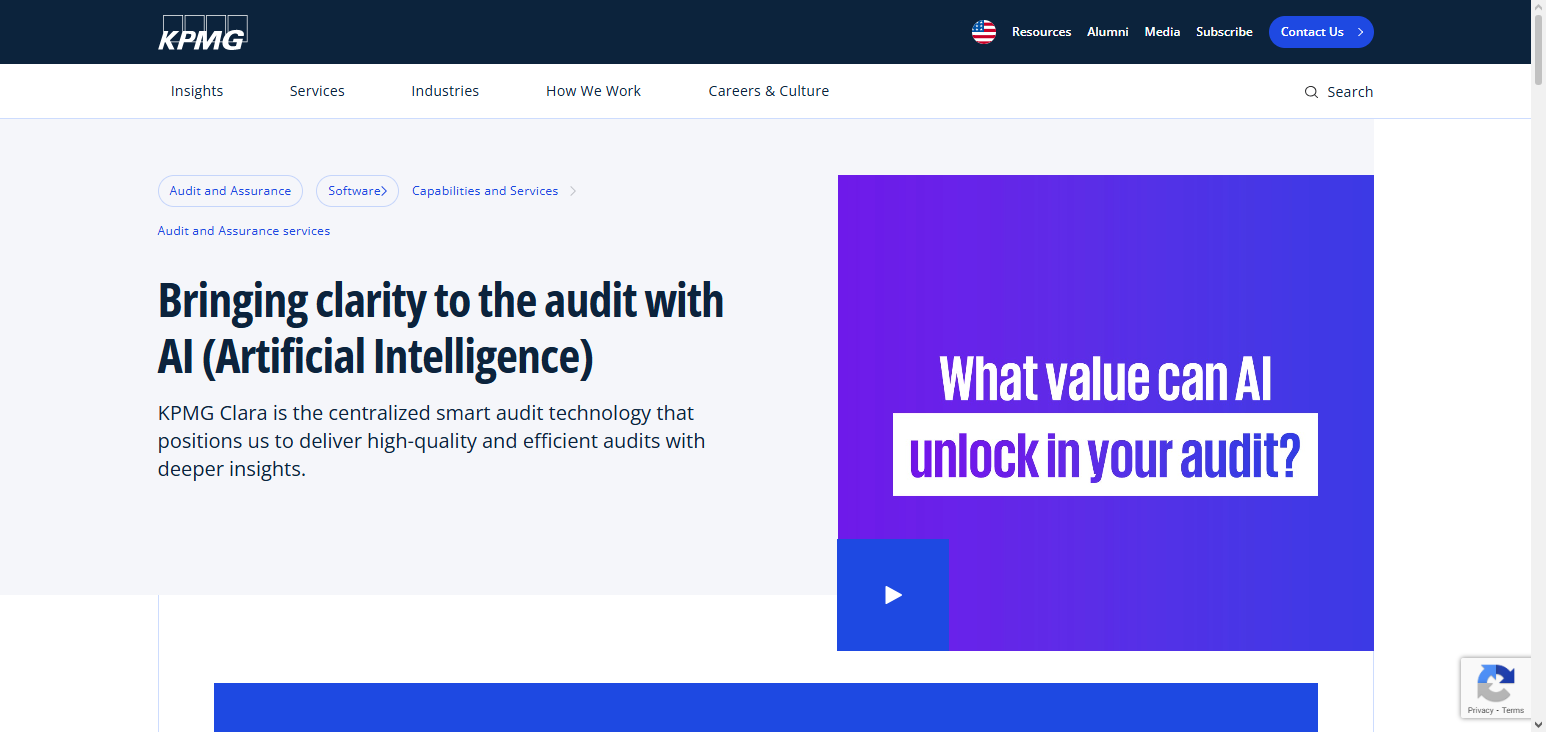Click the video thumbnail asking about AI value

(1105, 412)
